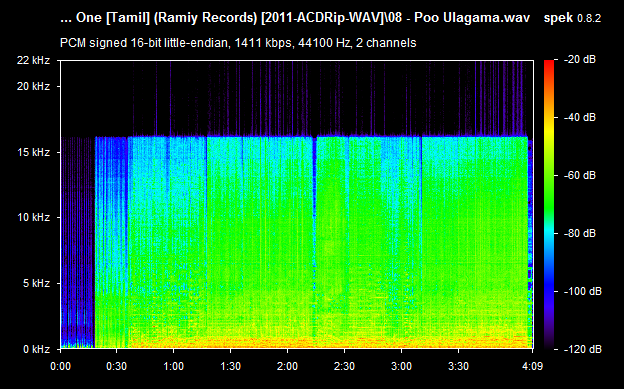Click the -120 dB scale label

pyautogui.click(x=582, y=349)
